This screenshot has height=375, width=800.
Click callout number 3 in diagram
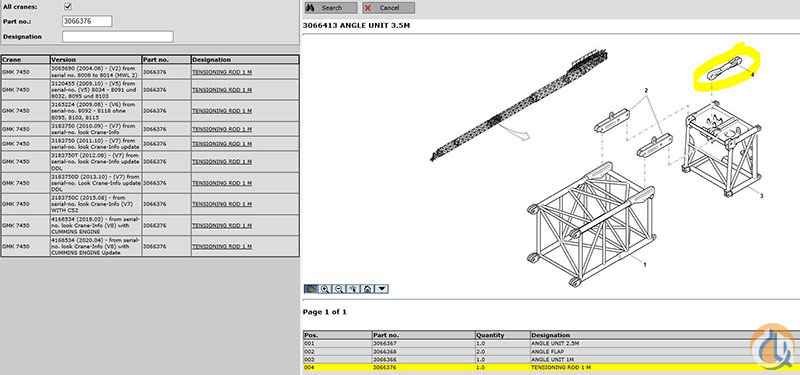[x=761, y=195]
